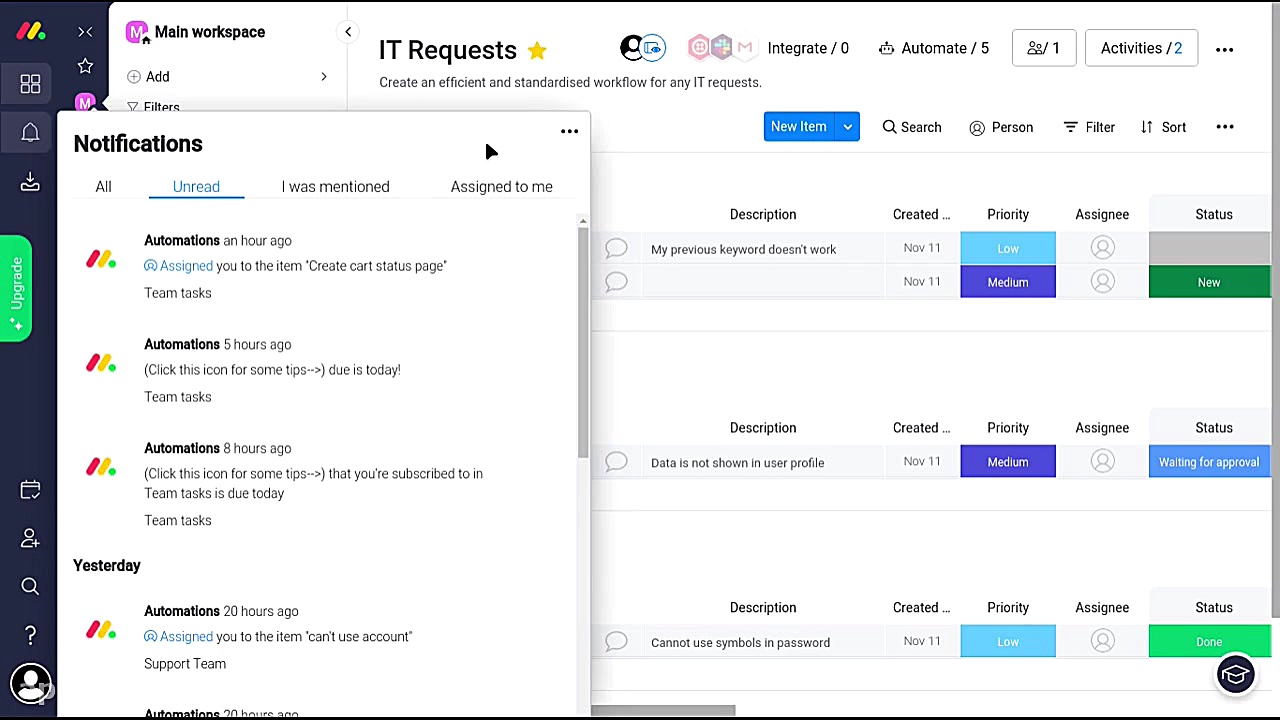Open the notifications panel three-dot menu
This screenshot has width=1280, height=720.
coord(569,131)
